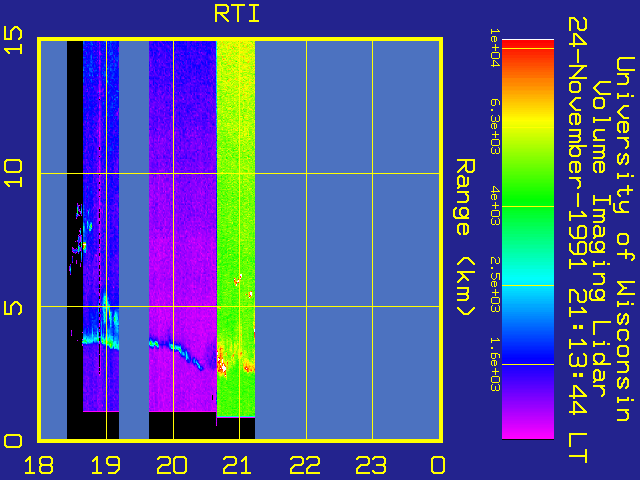Screen dimensions: 640x480
Task: Click the range-axis label 5
Action: tap(13, 307)
